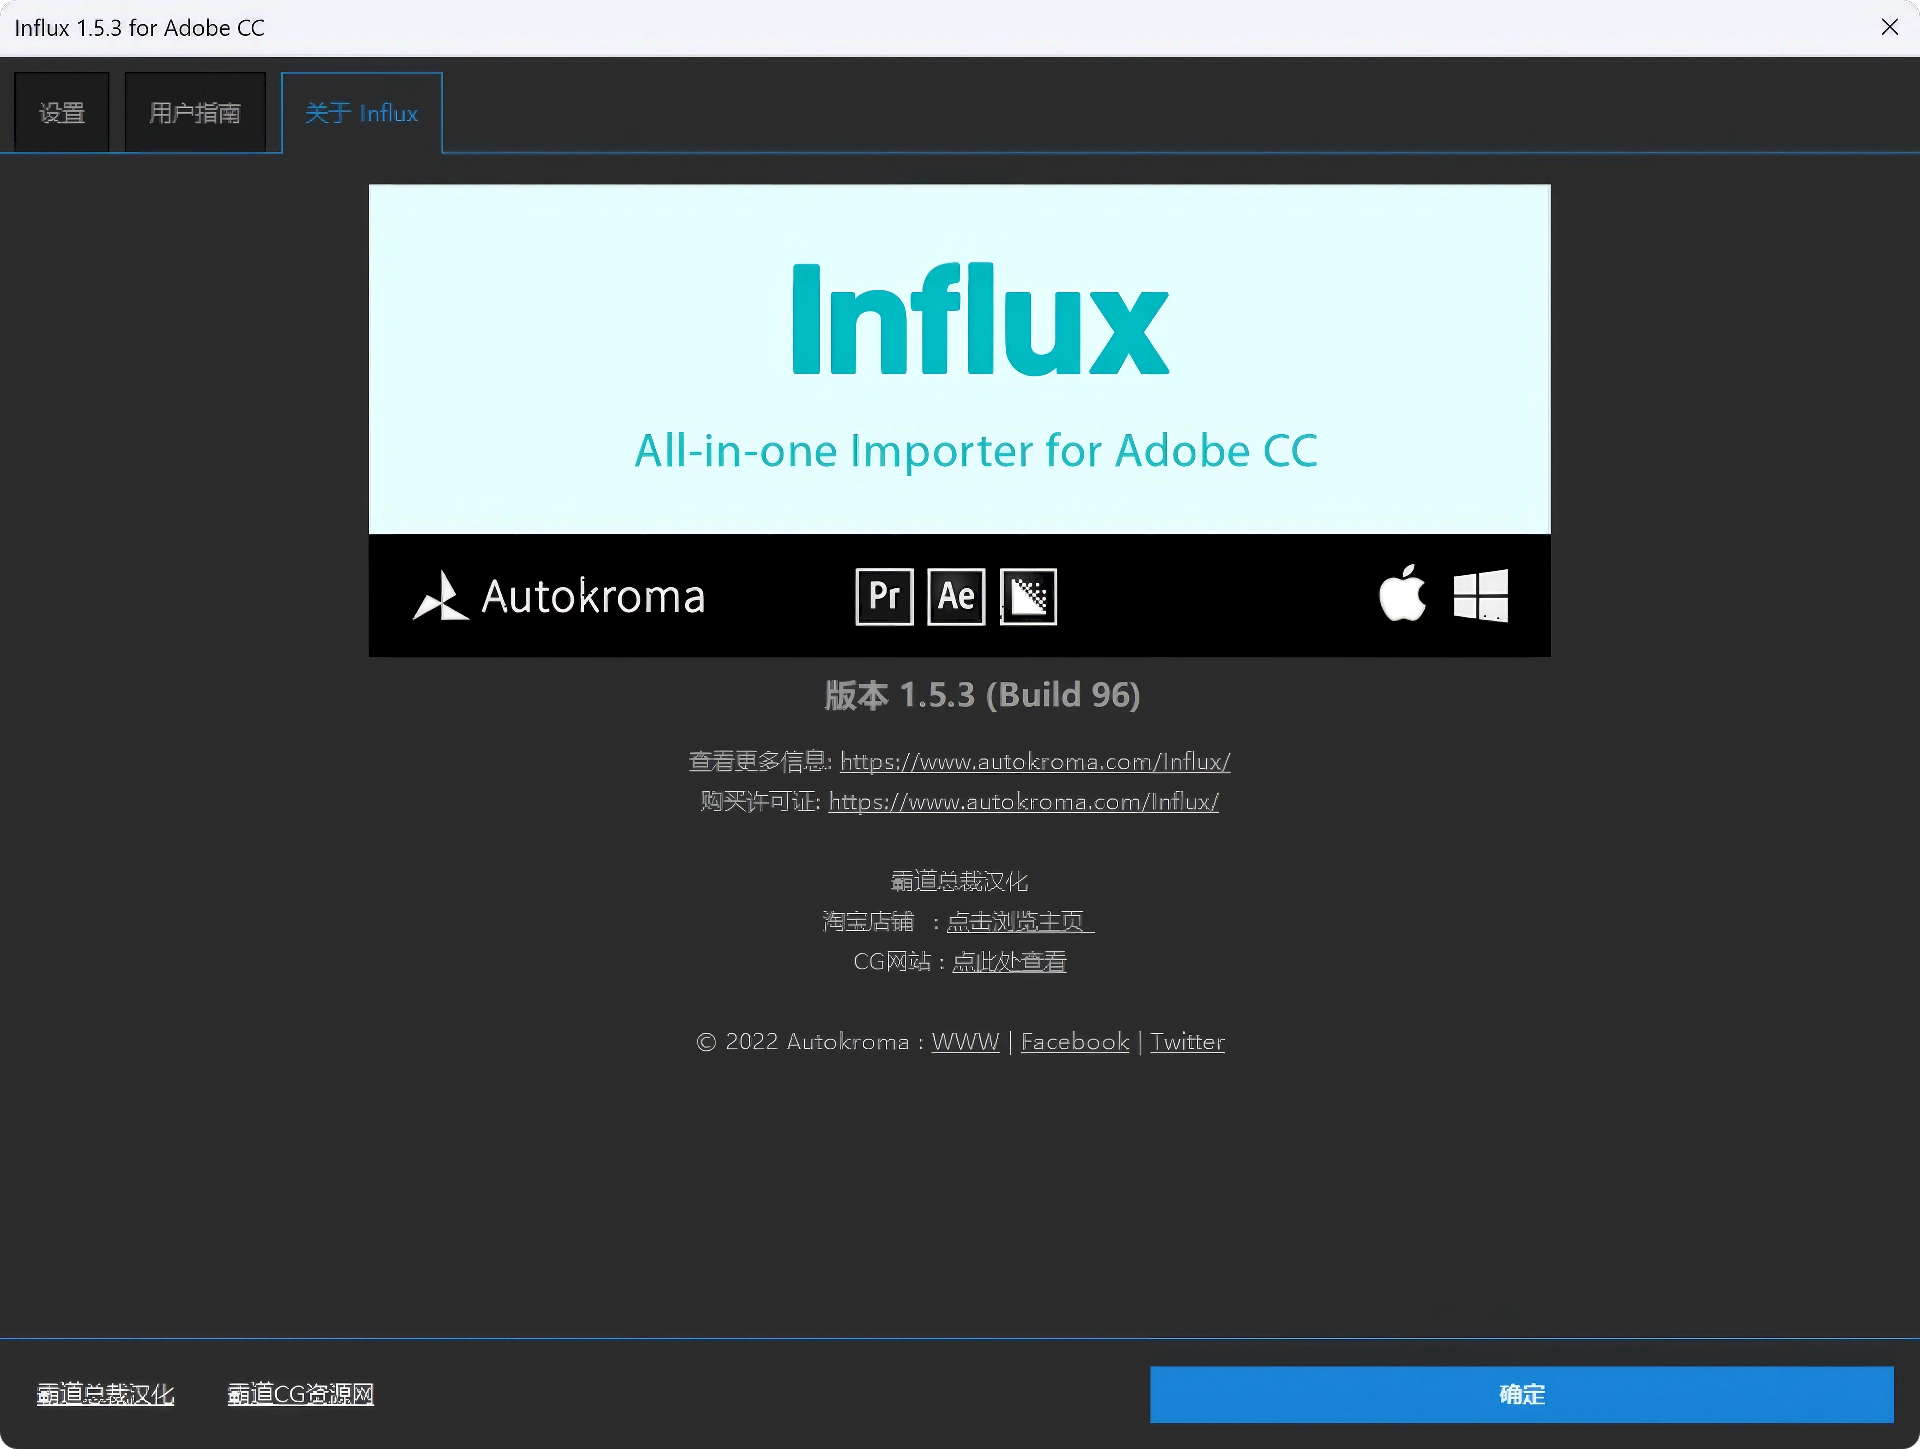Click the 霸道CG资源网 footer link
The width and height of the screenshot is (1920, 1449).
[x=301, y=1394]
